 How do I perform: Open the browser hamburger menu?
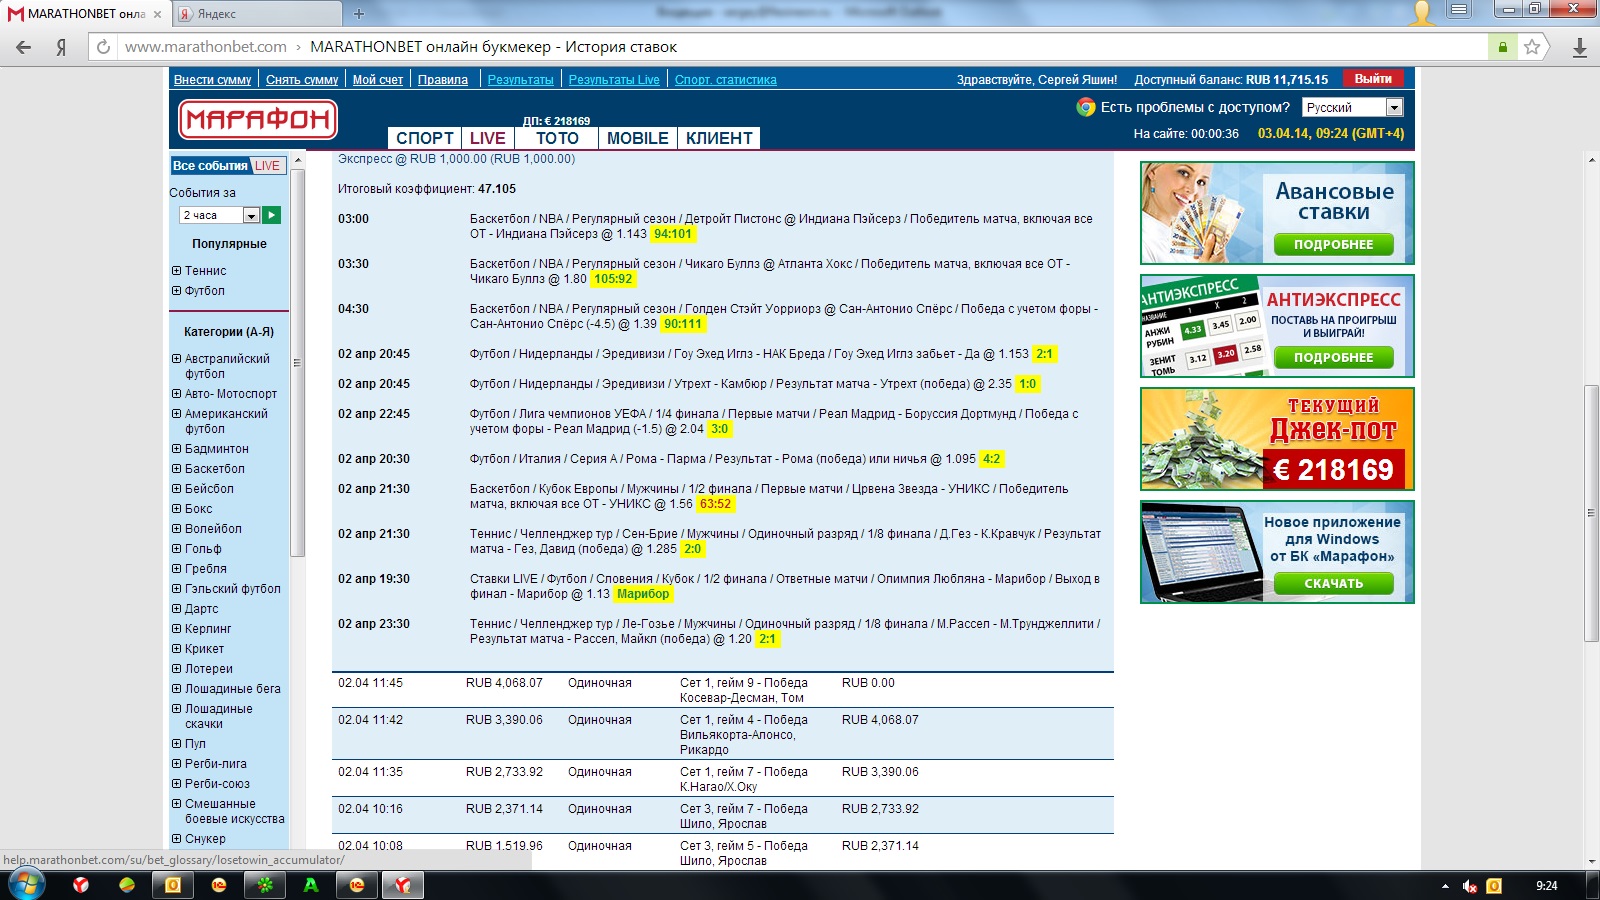tap(1459, 10)
